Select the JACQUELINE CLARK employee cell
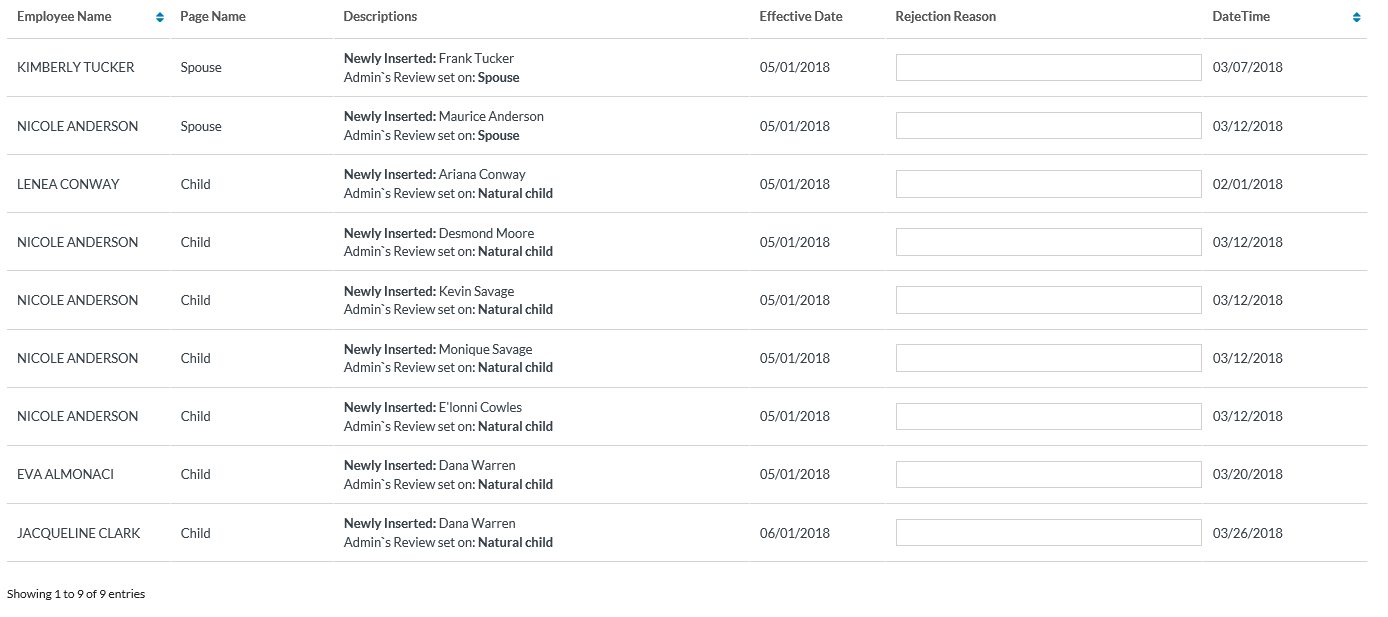Viewport: 1388px width, 617px height. pyautogui.click(x=78, y=533)
